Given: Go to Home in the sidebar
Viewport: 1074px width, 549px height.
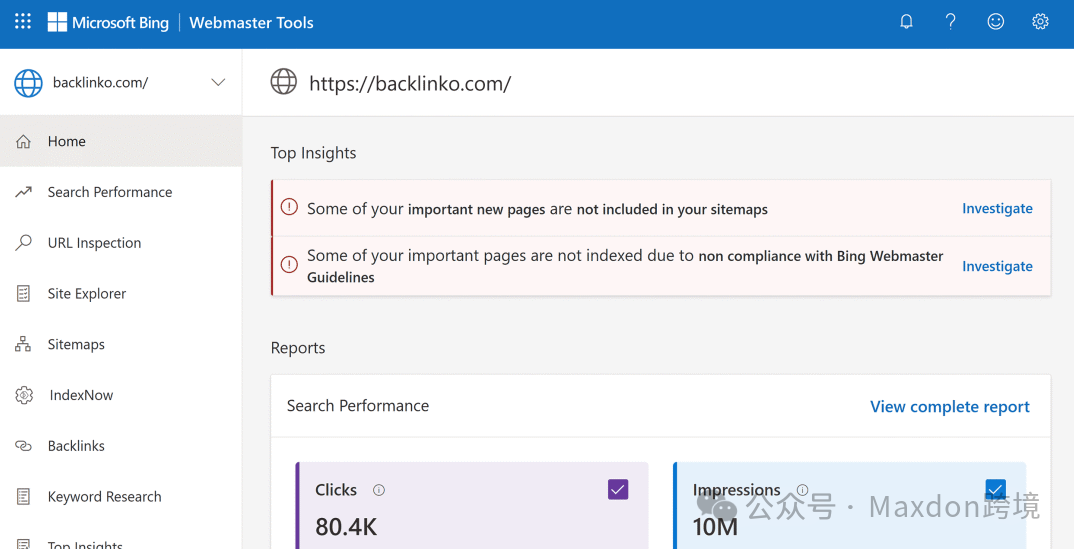Looking at the screenshot, I should point(121,142).
